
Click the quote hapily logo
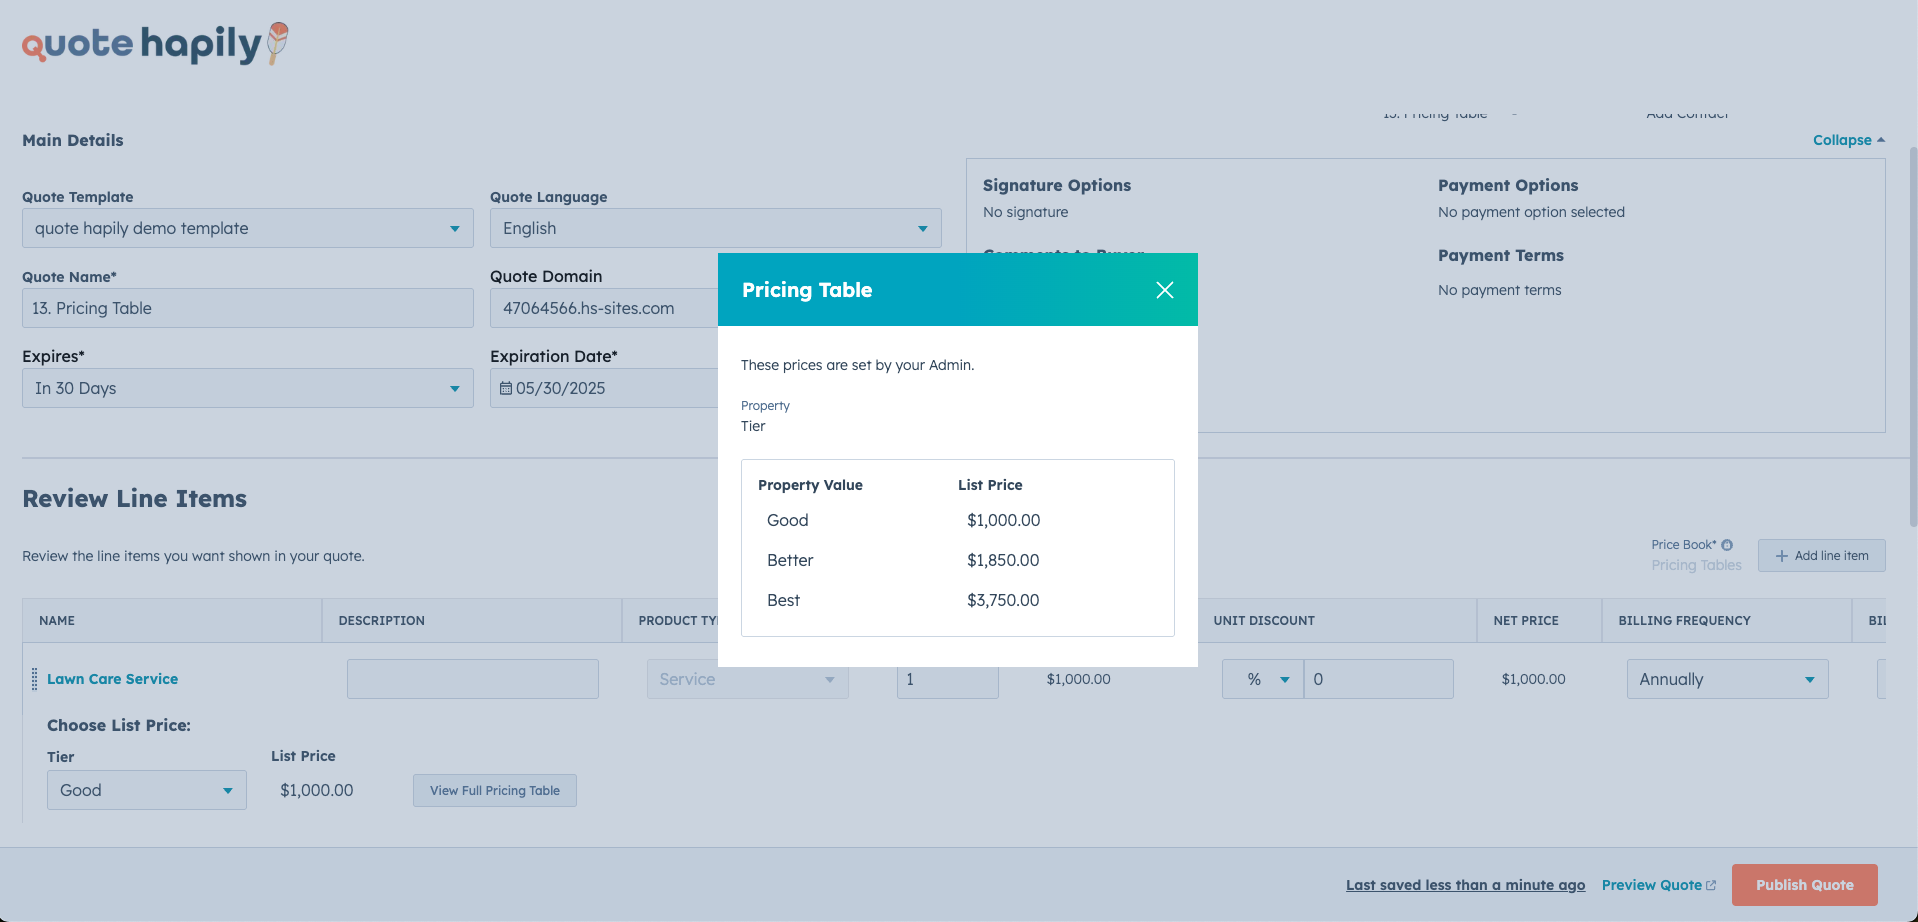[150, 43]
